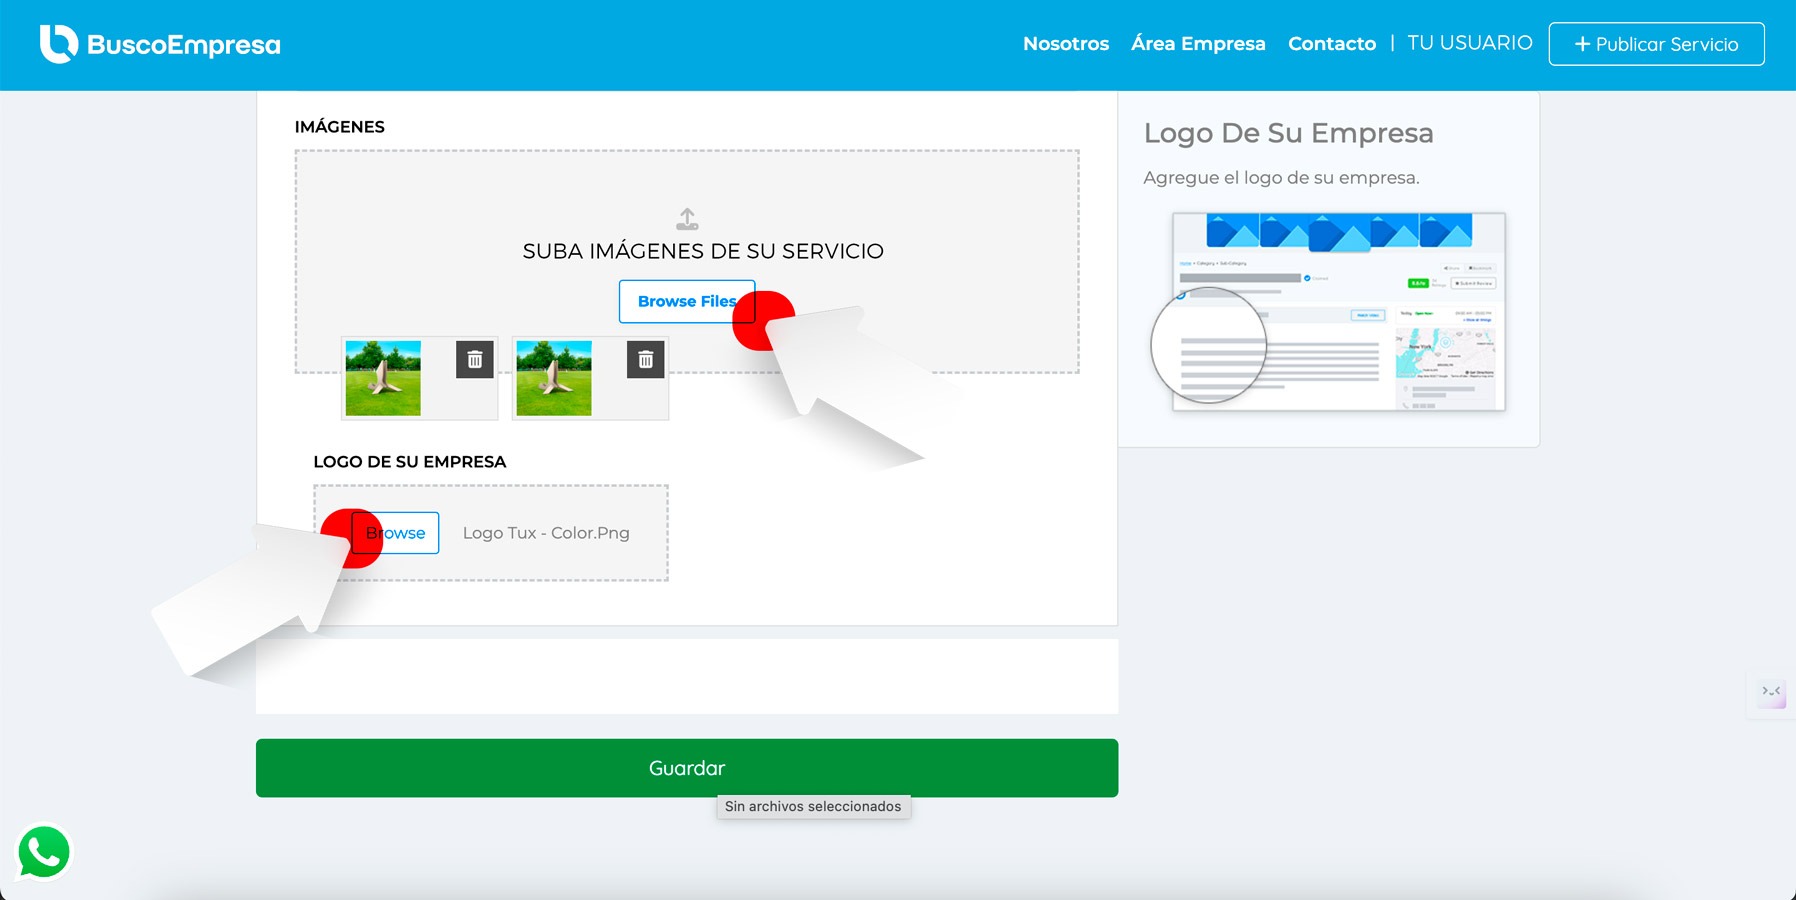The height and width of the screenshot is (900, 1796).
Task: Click the plus icon beside Publicar Servicio
Action: [x=1582, y=44]
